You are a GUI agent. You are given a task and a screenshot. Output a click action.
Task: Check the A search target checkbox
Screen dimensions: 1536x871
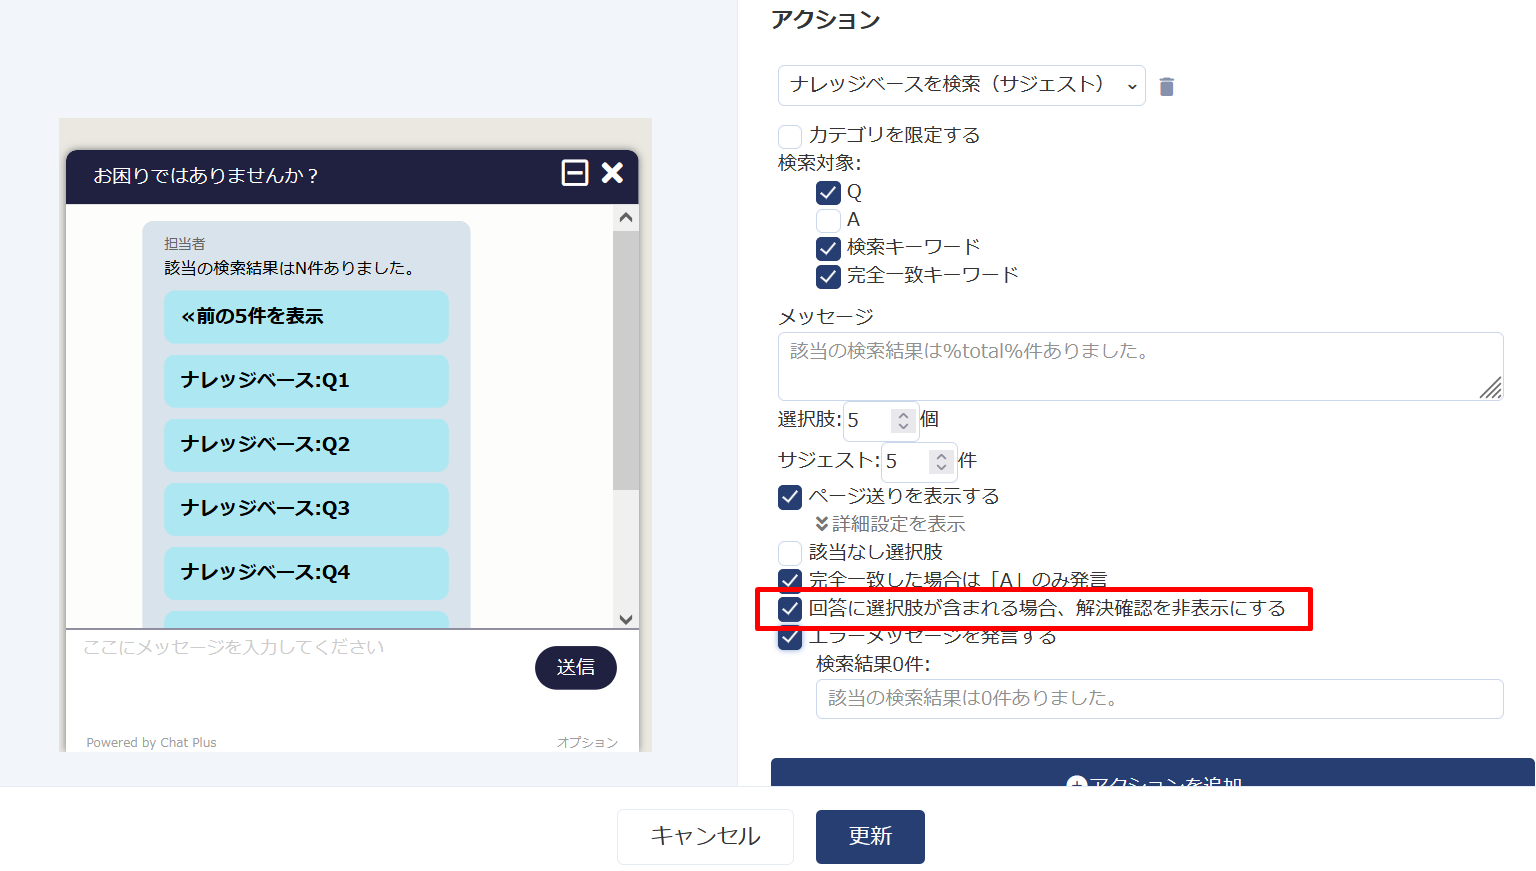coord(828,220)
